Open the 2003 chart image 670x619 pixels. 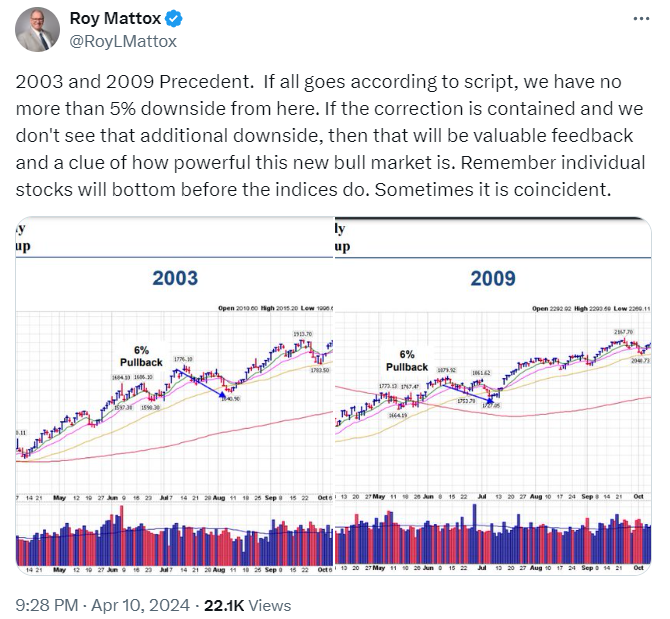coord(174,395)
